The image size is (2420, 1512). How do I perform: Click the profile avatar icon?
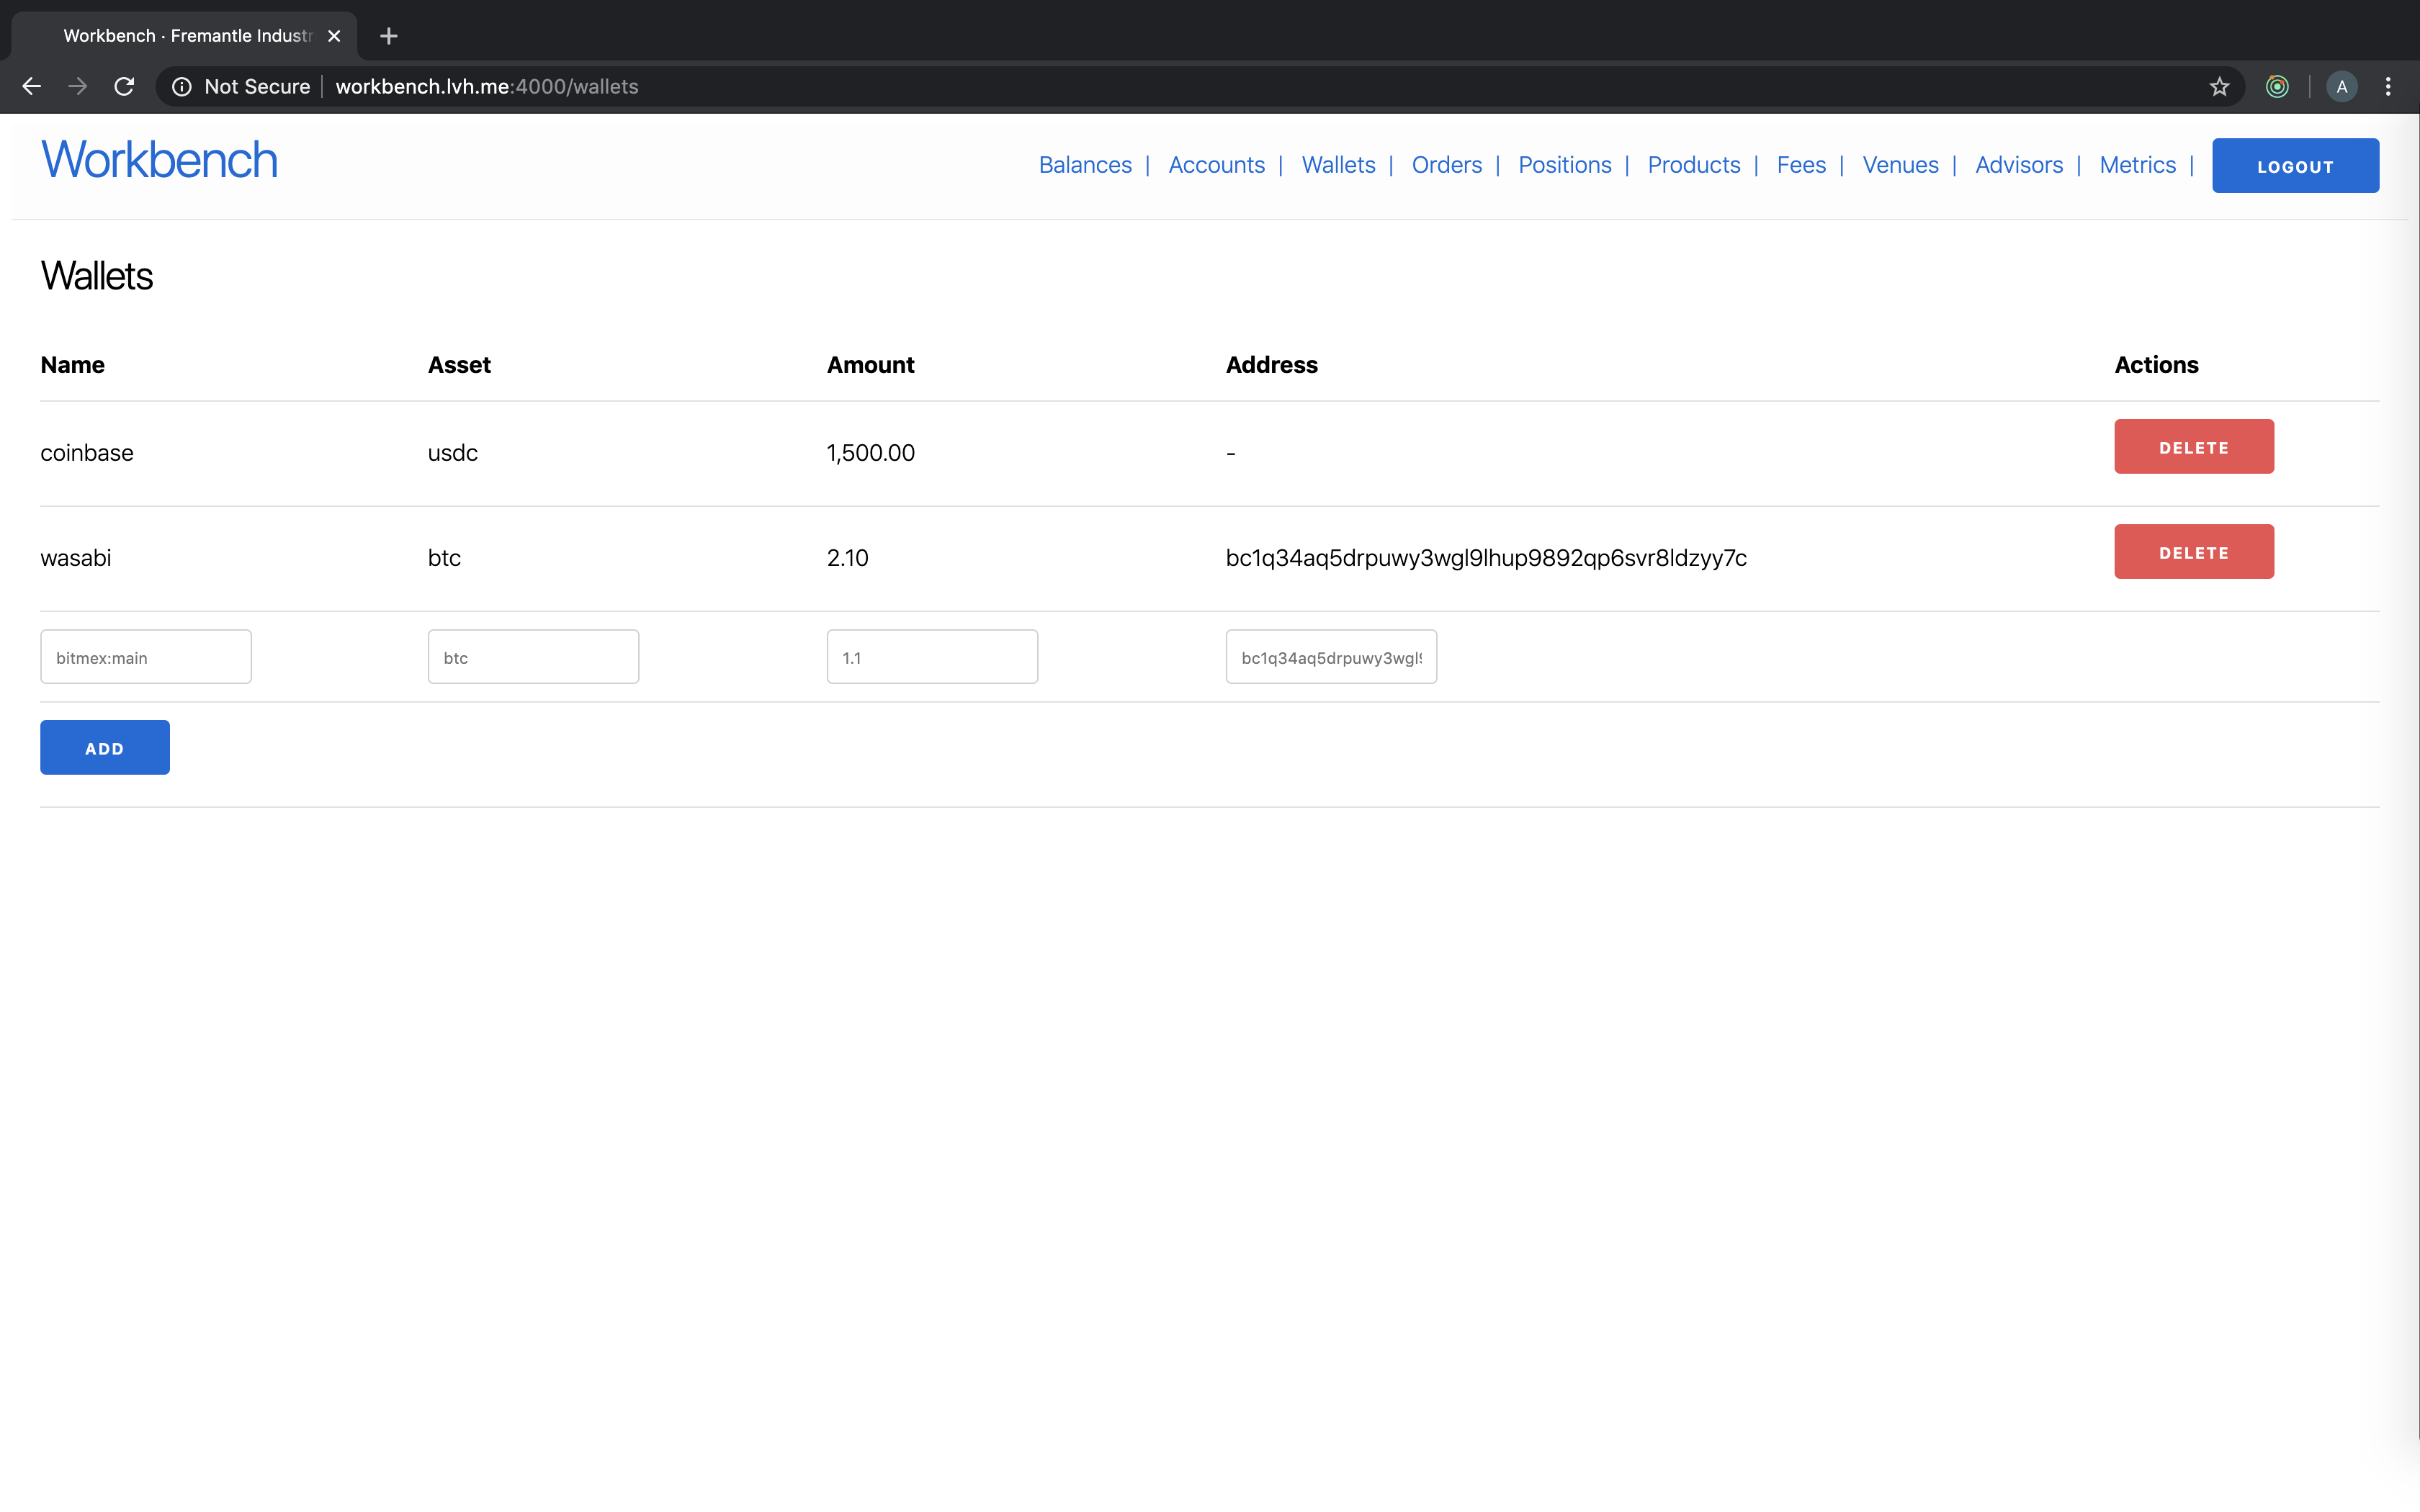point(2342,87)
